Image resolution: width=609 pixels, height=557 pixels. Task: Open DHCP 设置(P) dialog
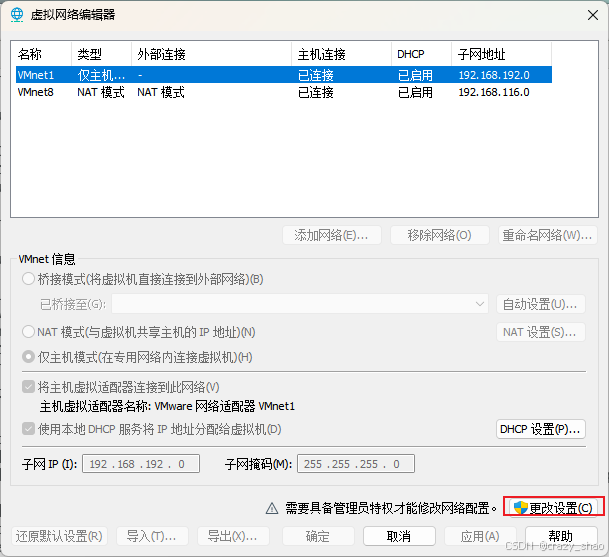(541, 429)
